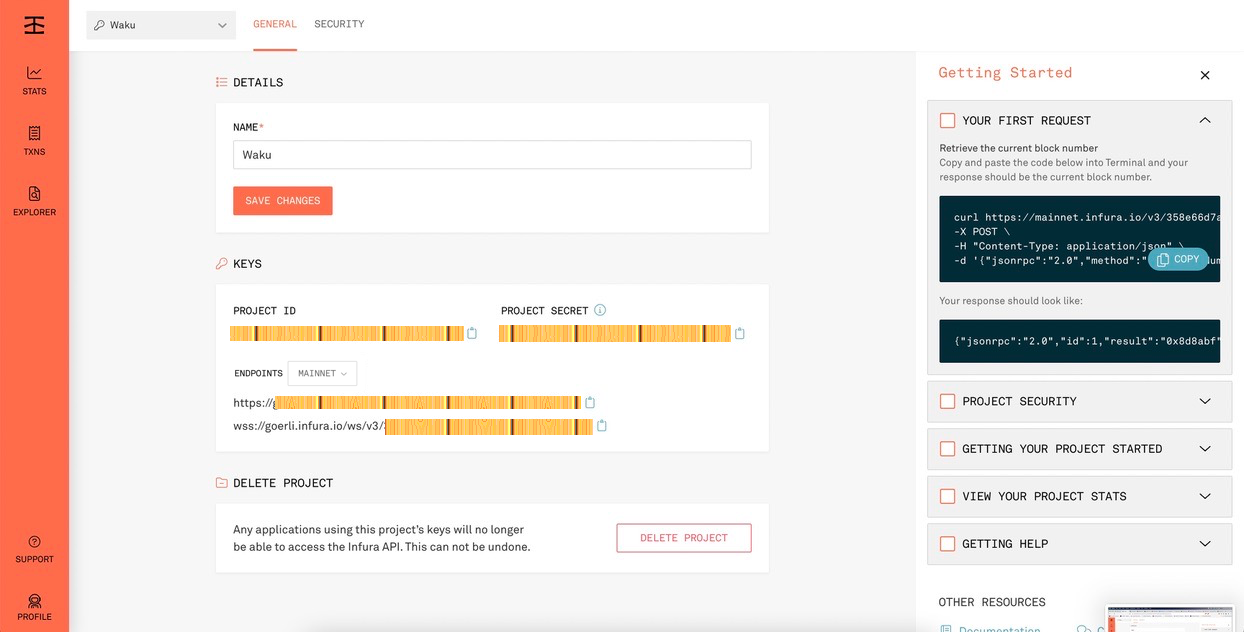Click into the project Name field

pyautogui.click(x=492, y=155)
